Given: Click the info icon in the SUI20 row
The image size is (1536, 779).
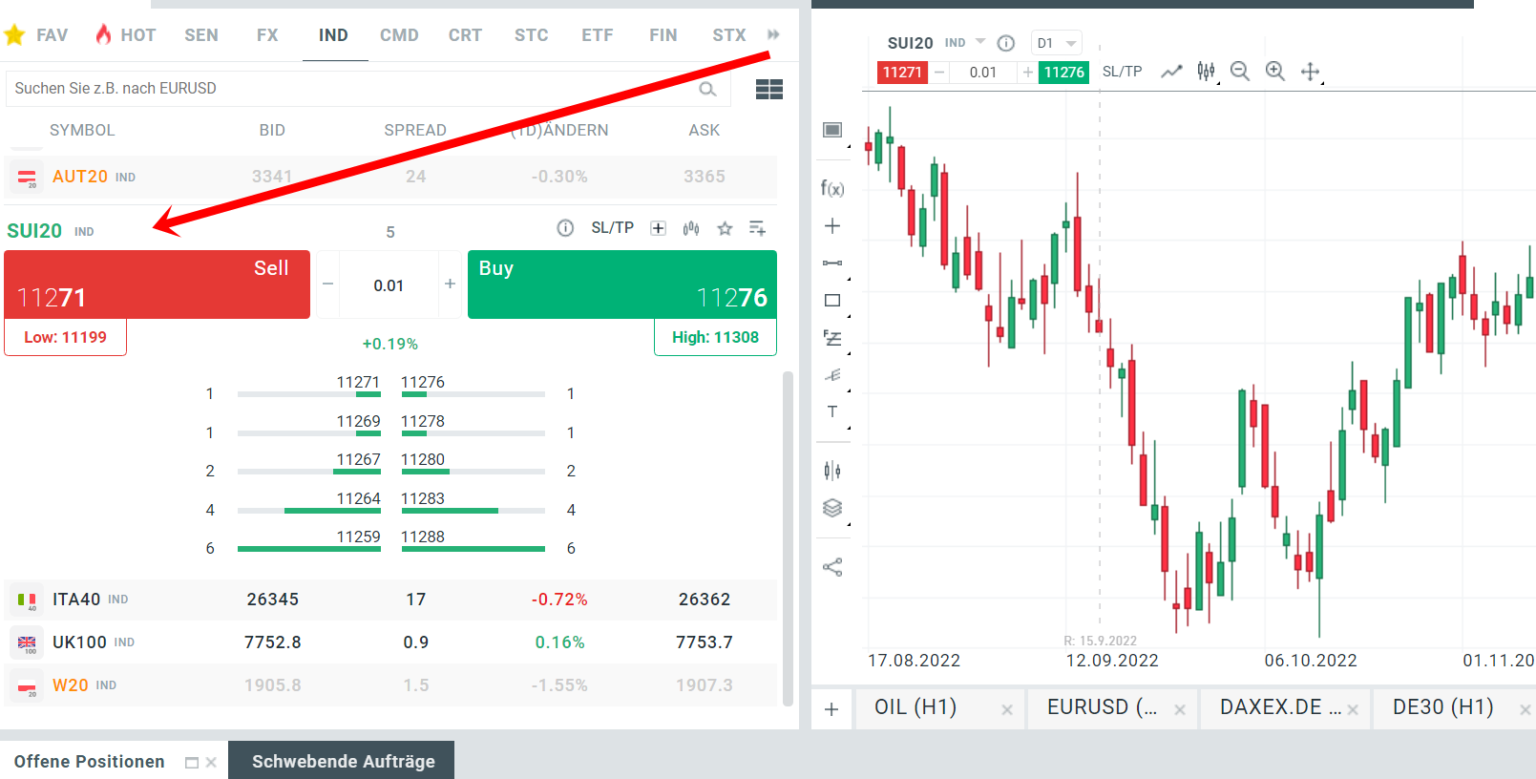Looking at the screenshot, I should click(x=565, y=227).
